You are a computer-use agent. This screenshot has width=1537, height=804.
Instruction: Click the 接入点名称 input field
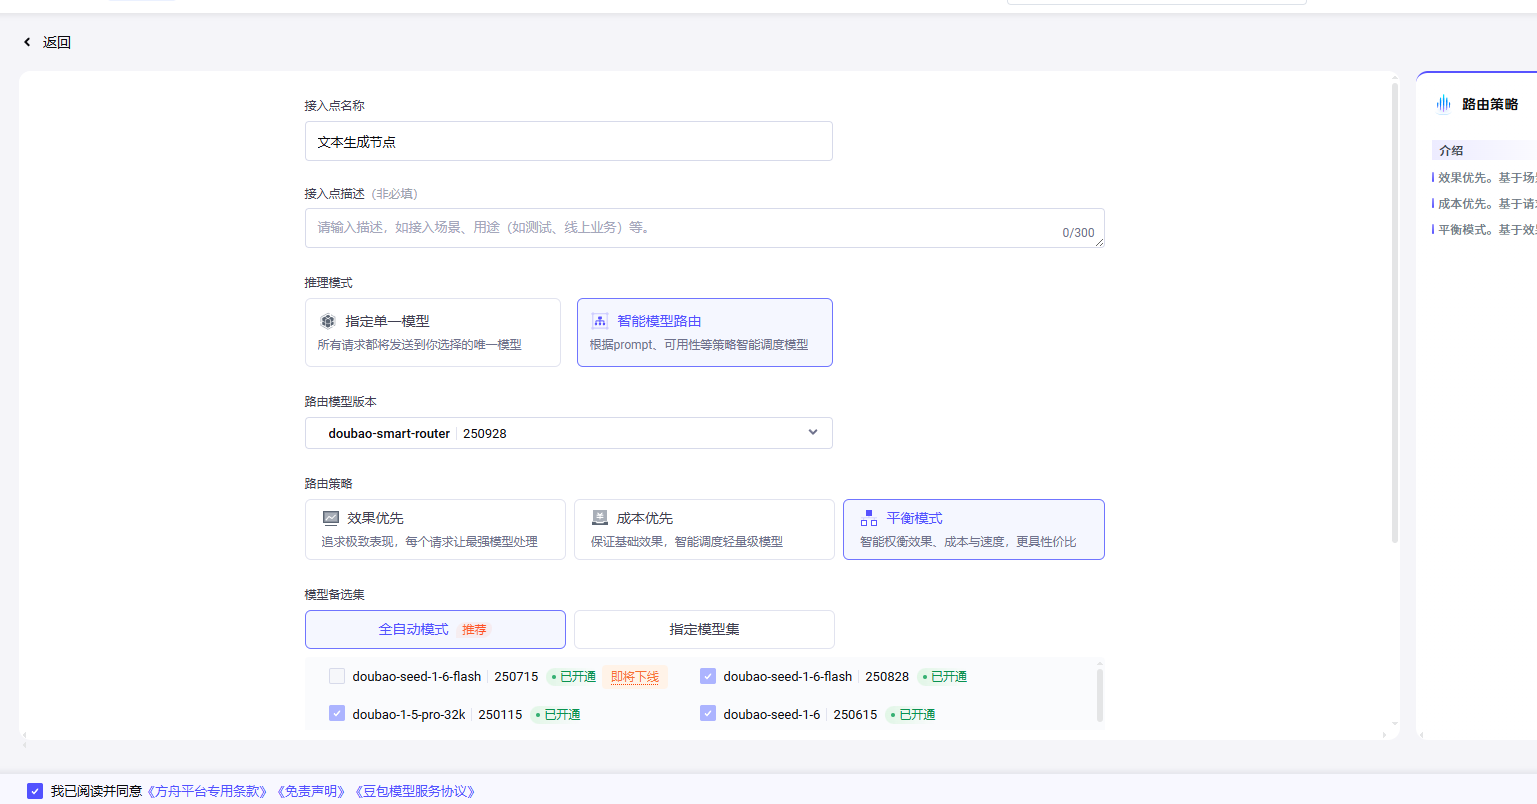click(x=568, y=141)
